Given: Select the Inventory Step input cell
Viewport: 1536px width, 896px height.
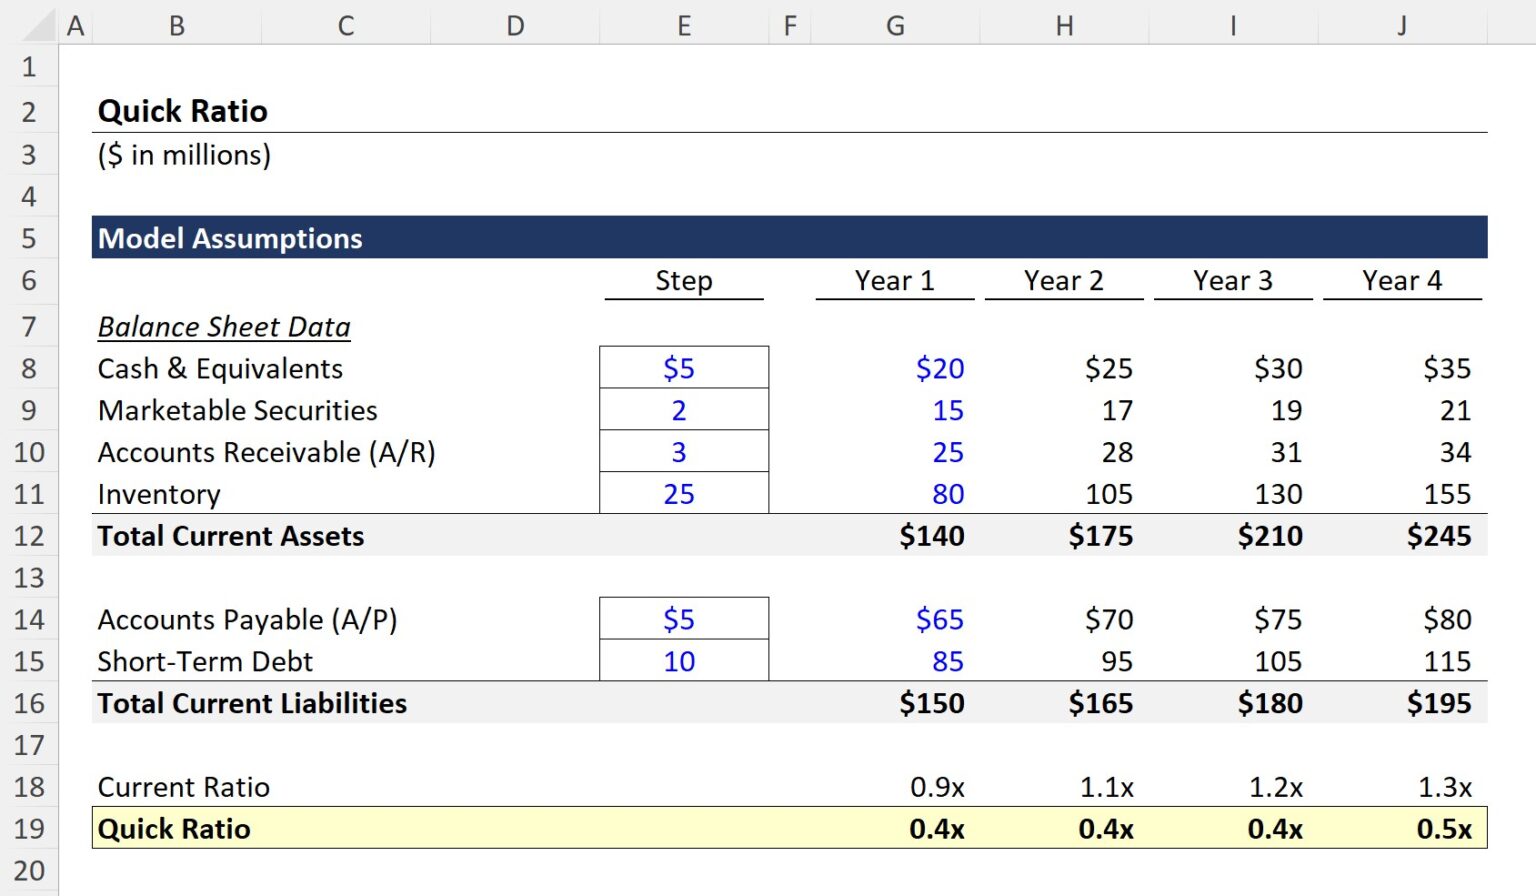Looking at the screenshot, I should pyautogui.click(x=683, y=493).
